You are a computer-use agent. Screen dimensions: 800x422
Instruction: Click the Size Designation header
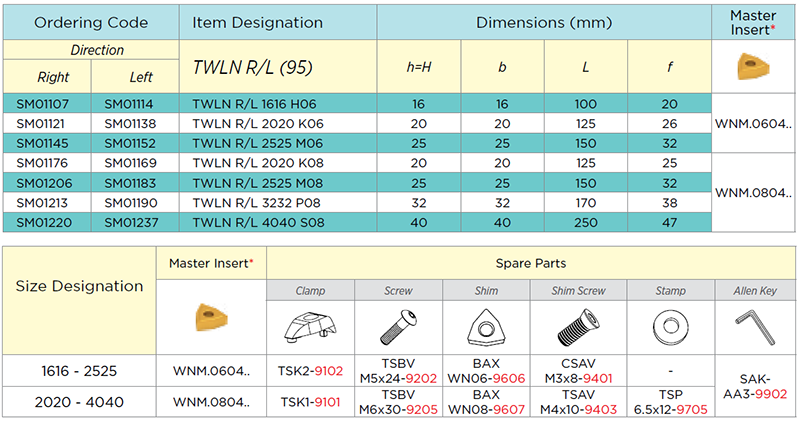pyautogui.click(x=80, y=286)
